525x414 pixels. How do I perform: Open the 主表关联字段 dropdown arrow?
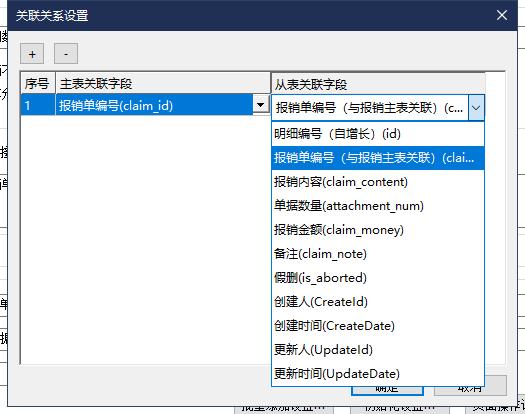[x=260, y=105]
